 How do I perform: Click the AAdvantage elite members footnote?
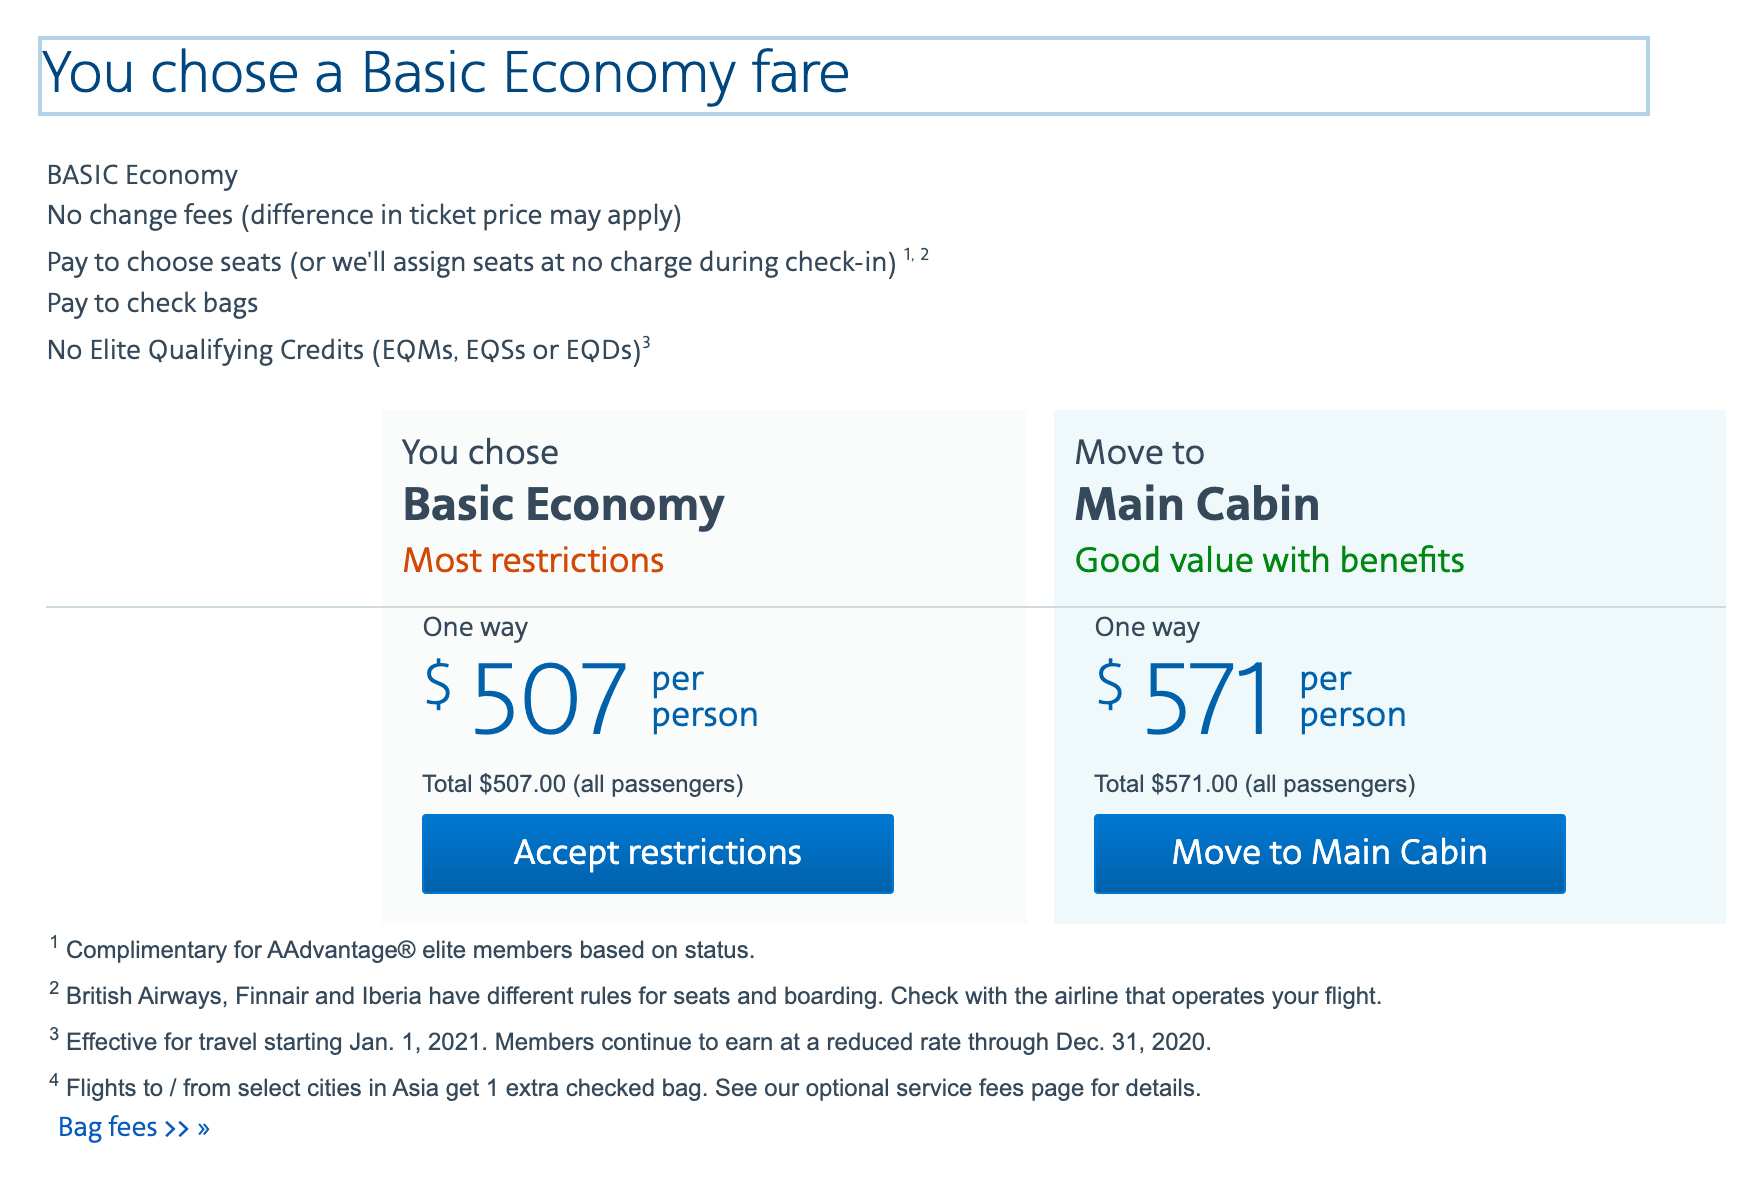click(410, 950)
